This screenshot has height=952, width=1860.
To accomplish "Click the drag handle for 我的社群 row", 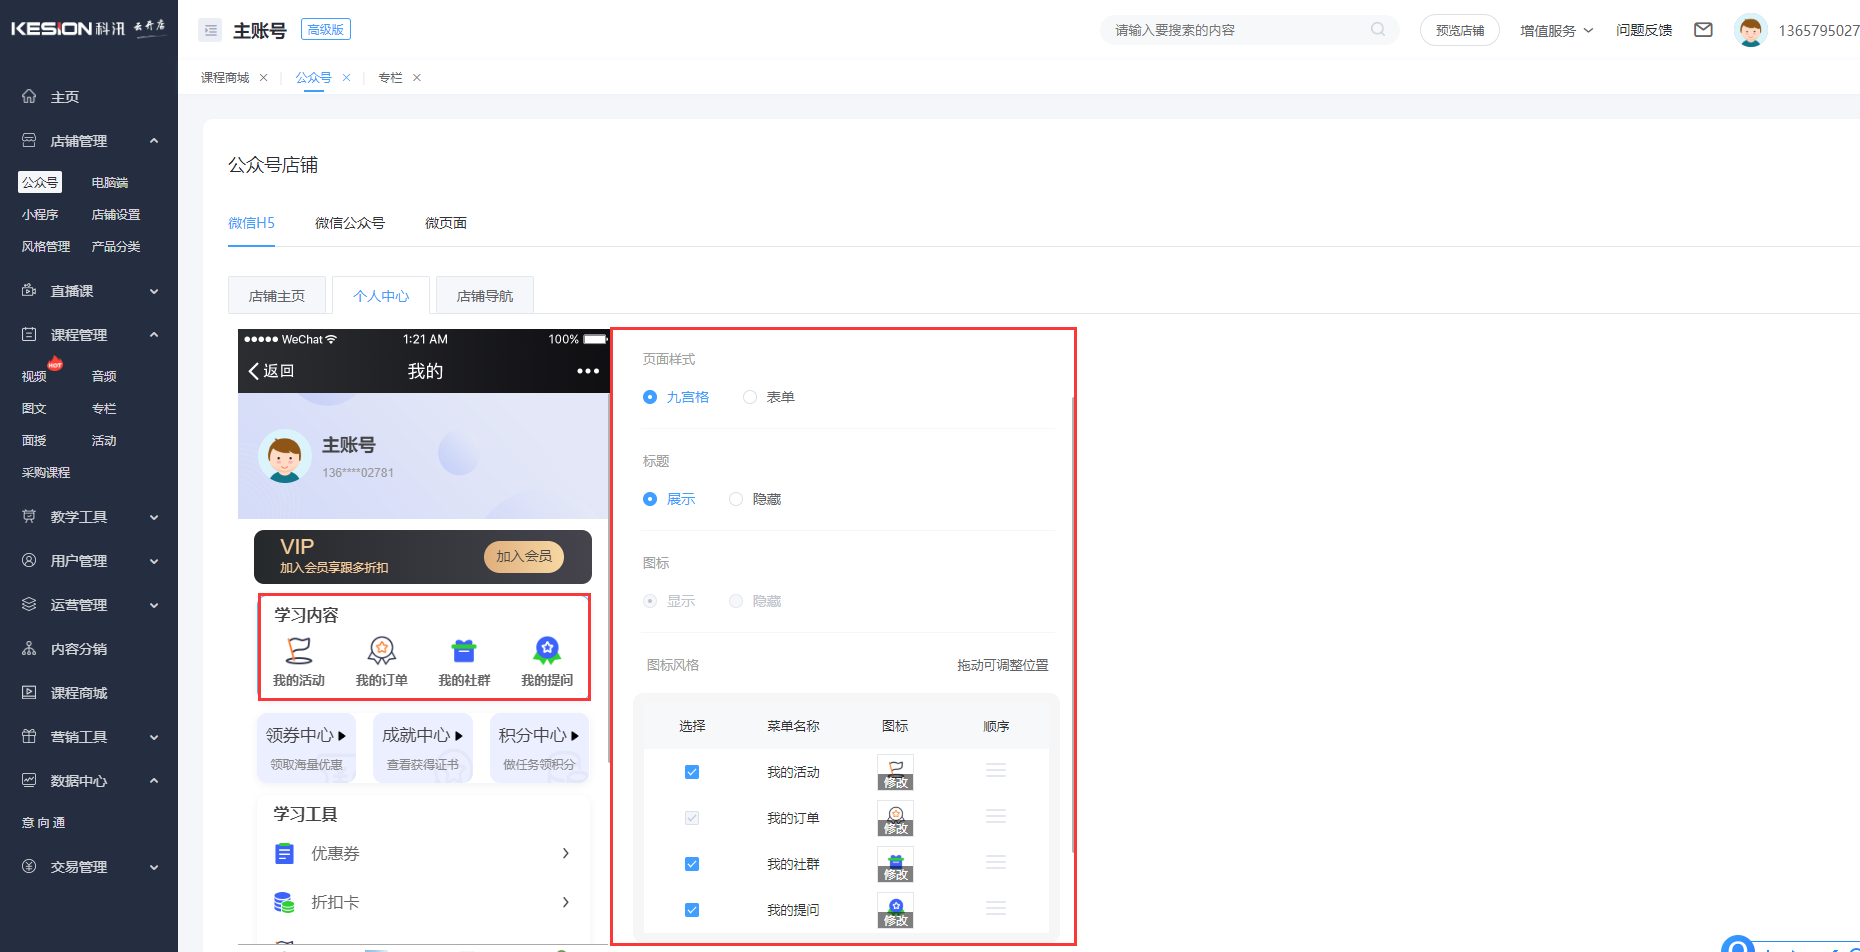I will point(995,863).
